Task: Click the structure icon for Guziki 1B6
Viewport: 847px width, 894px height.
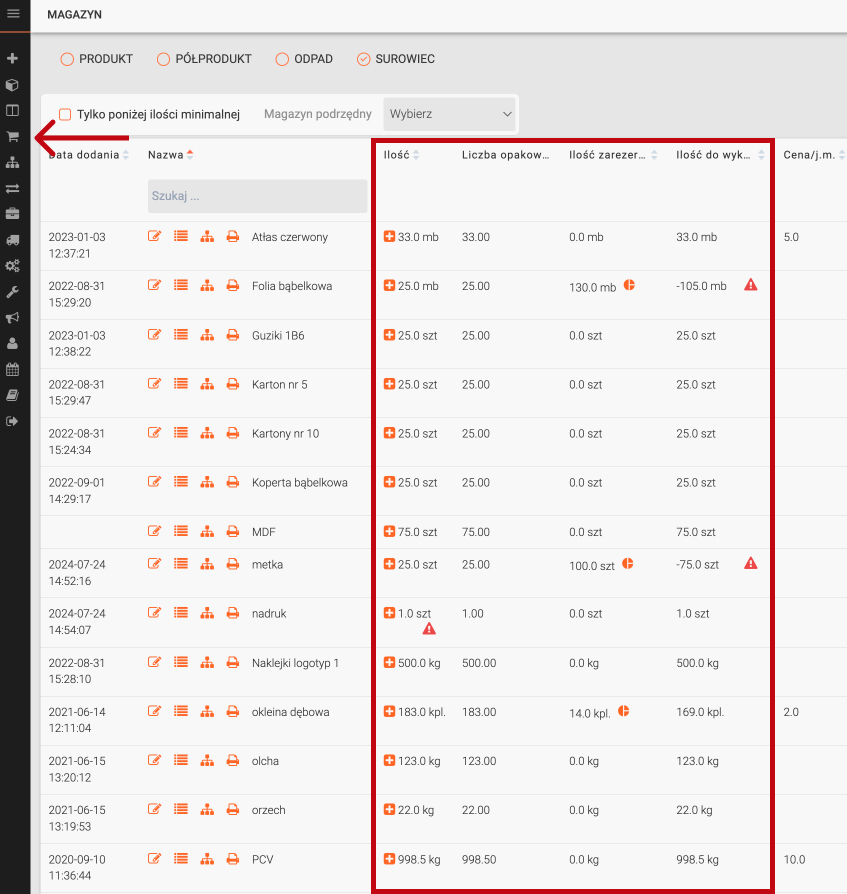Action: pyautogui.click(x=207, y=334)
